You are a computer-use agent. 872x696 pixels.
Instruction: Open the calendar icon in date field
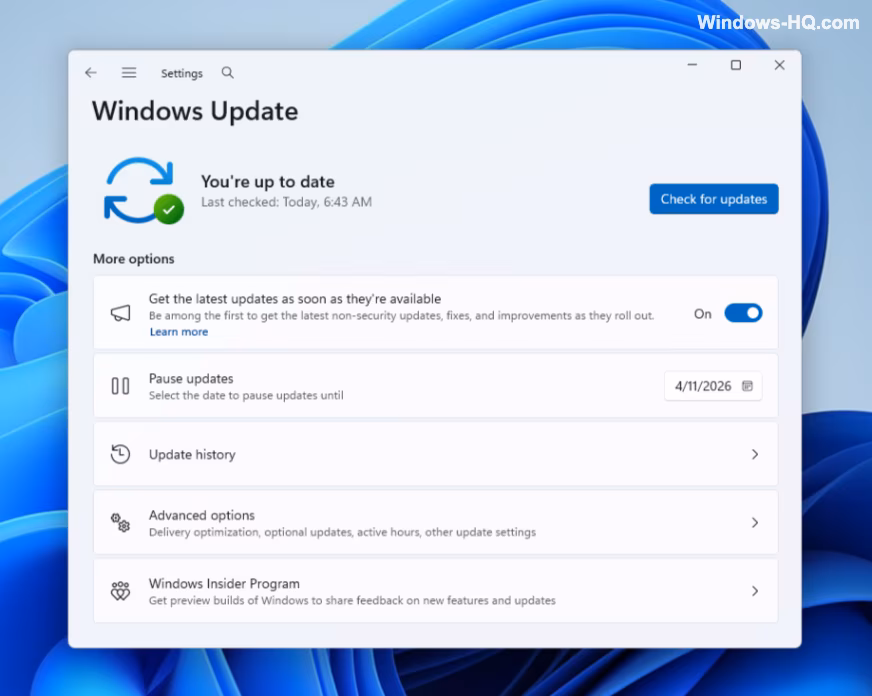click(747, 386)
